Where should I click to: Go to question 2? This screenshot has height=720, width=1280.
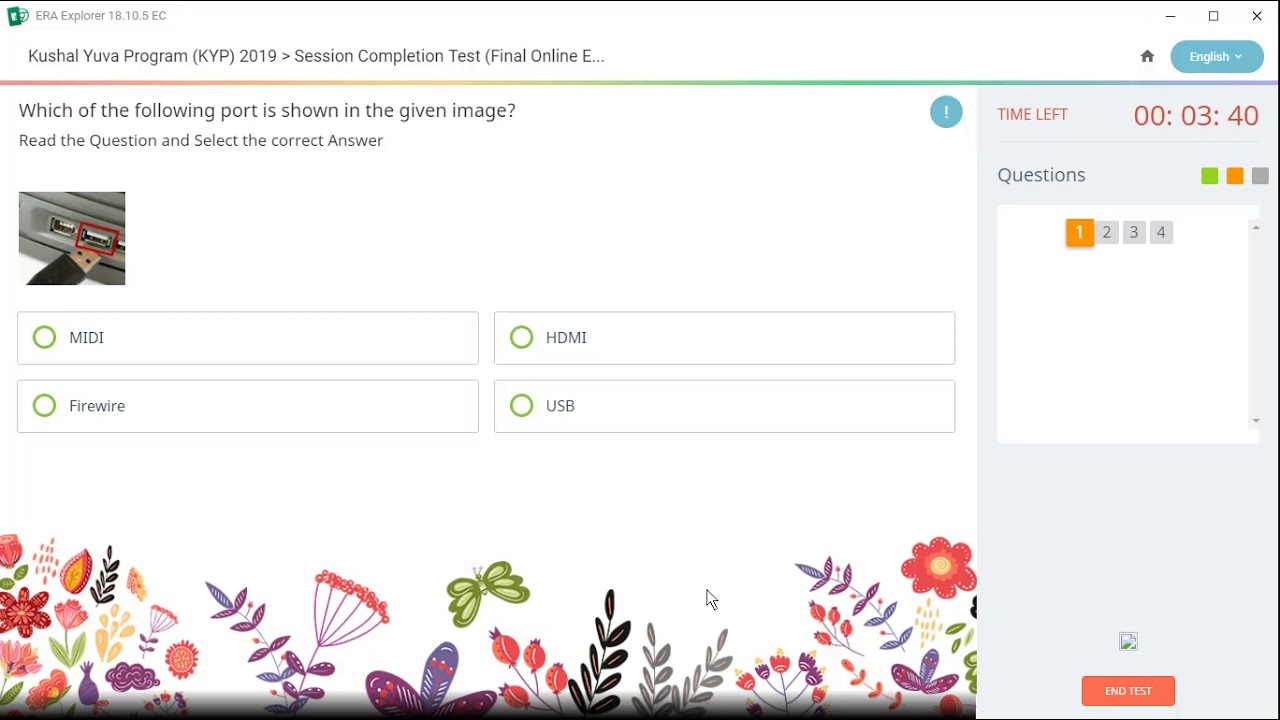(x=1107, y=232)
